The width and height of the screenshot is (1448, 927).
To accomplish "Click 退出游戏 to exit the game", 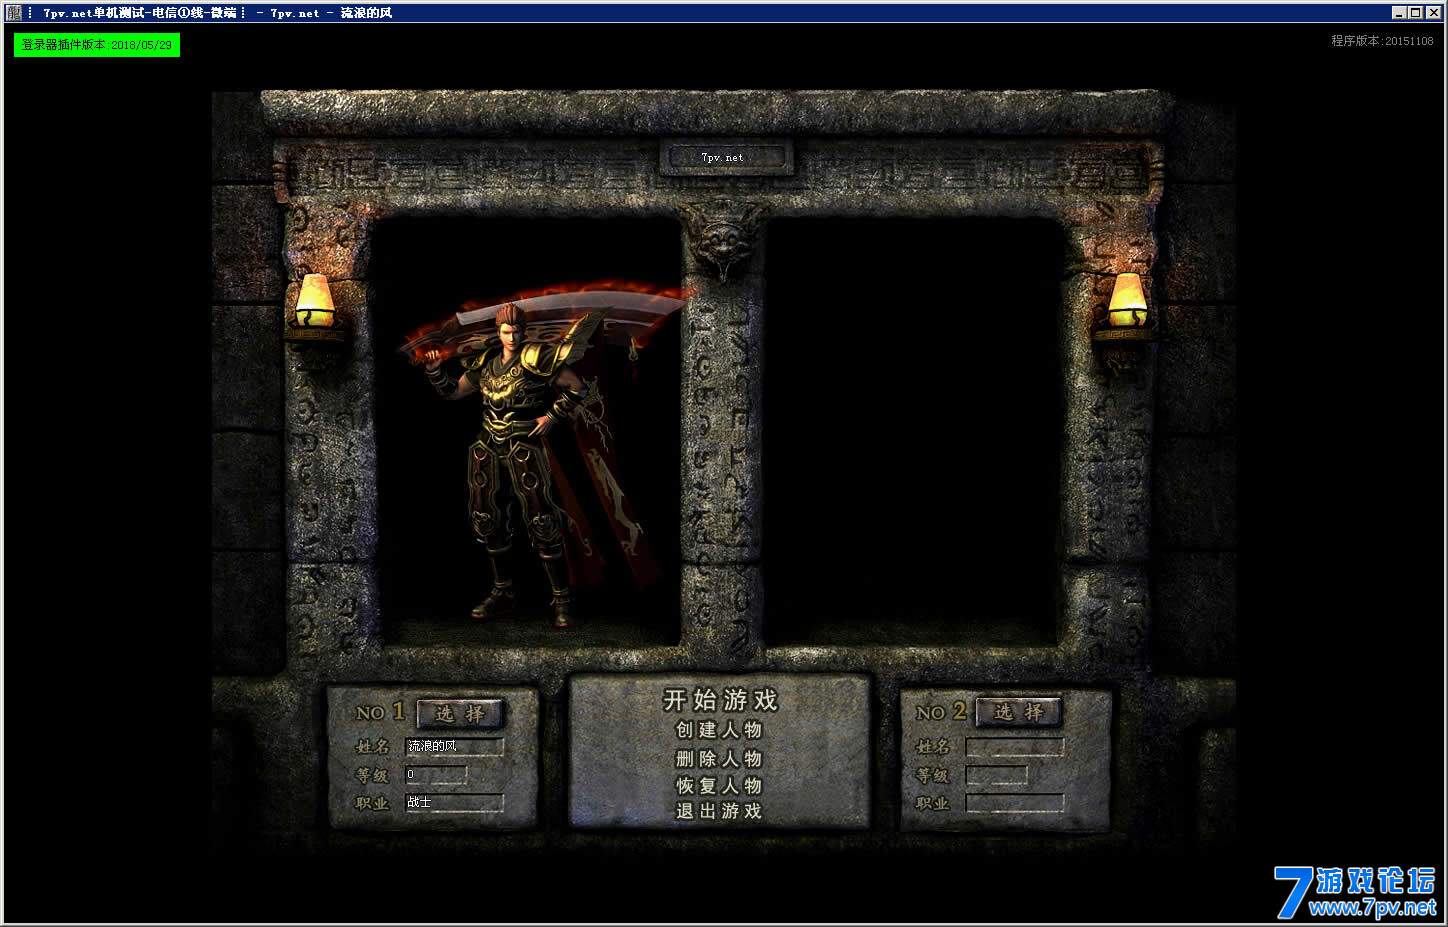I will [x=719, y=811].
